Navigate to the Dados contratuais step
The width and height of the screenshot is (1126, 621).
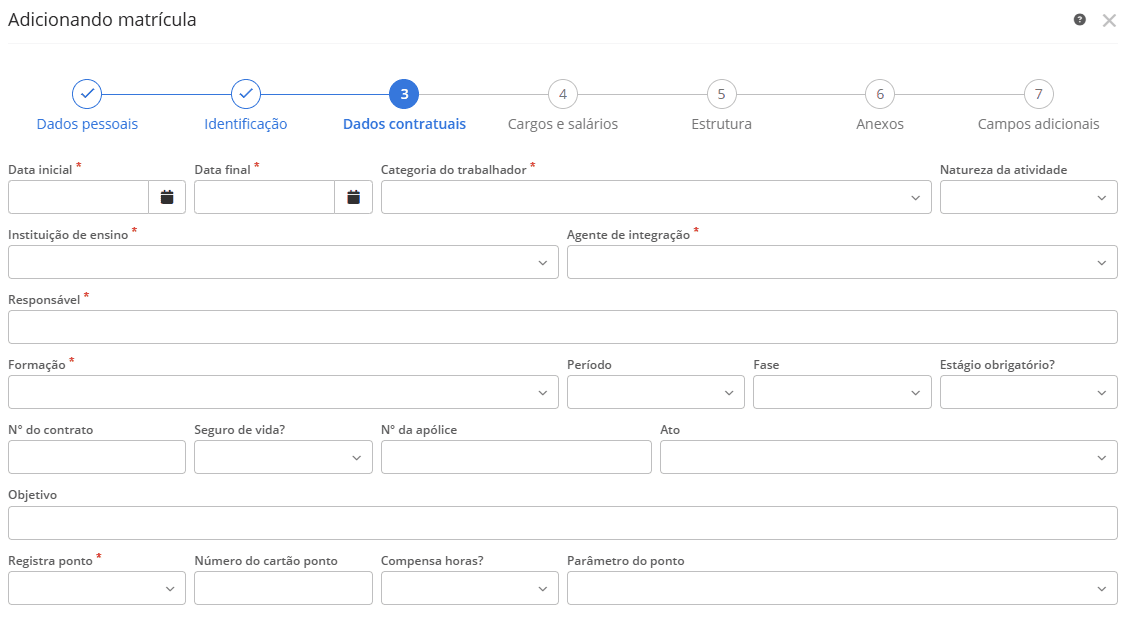[403, 124]
